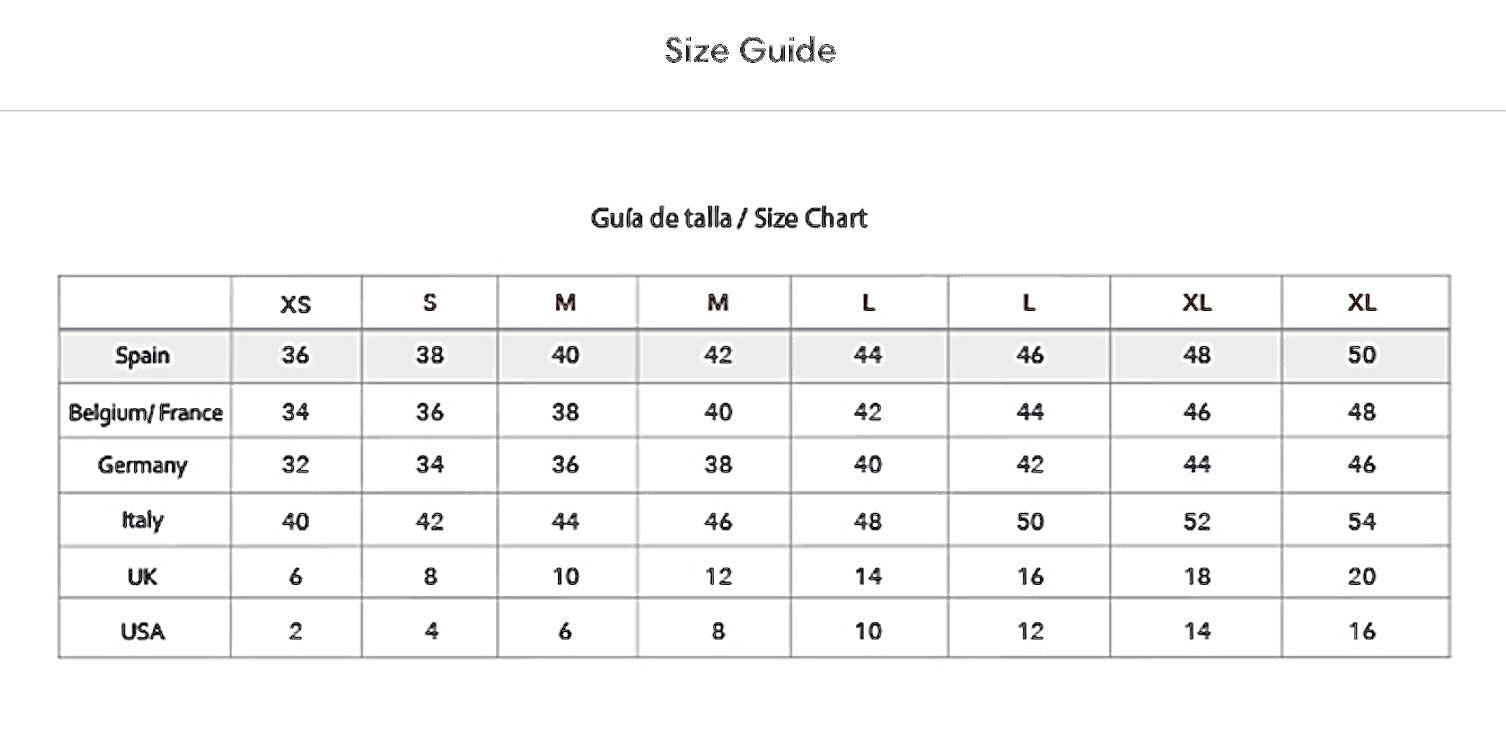This screenshot has height=731, width=1506.
Task: Select Spain size 36 cell
Action: (295, 355)
